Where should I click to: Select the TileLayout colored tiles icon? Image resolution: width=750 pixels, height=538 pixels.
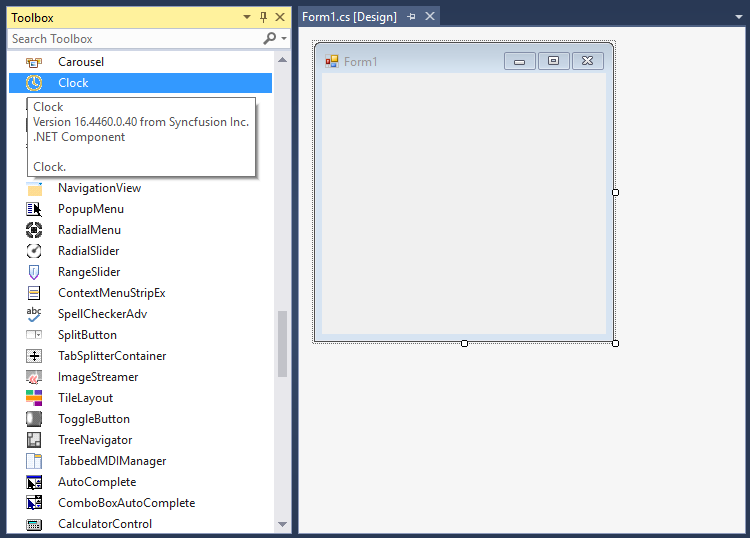[x=34, y=398]
